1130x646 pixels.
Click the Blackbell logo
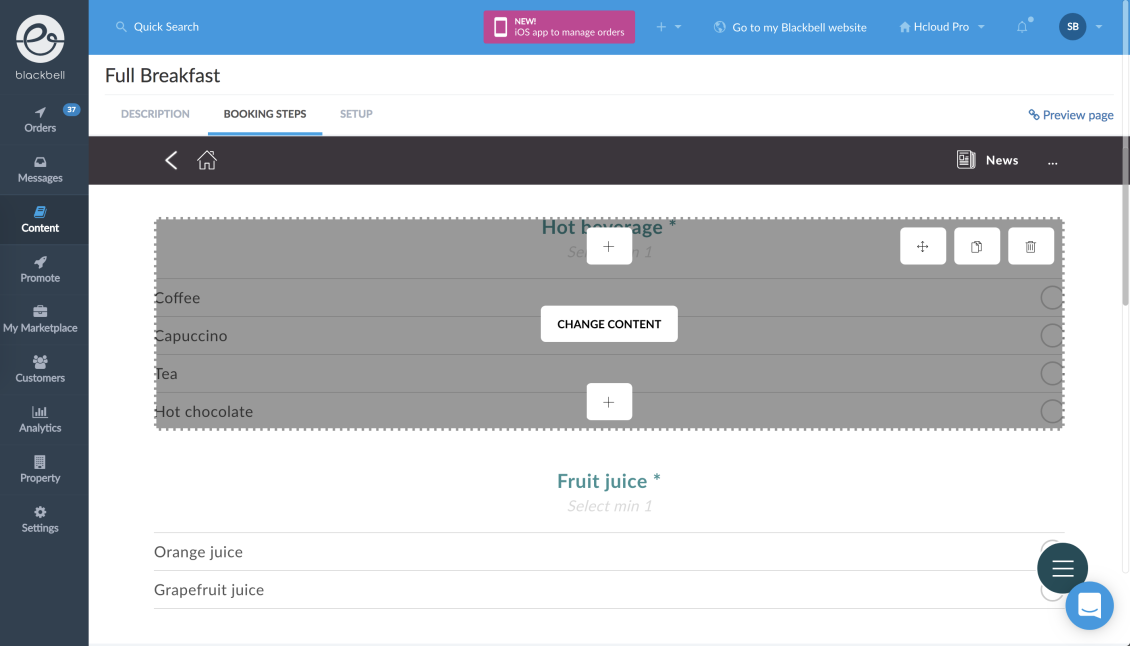40,48
